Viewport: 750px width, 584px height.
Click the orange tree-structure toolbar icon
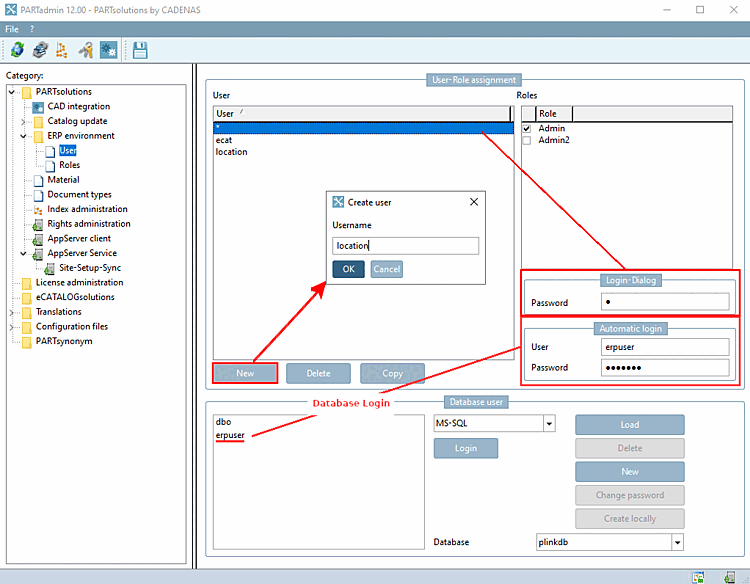tap(62, 50)
